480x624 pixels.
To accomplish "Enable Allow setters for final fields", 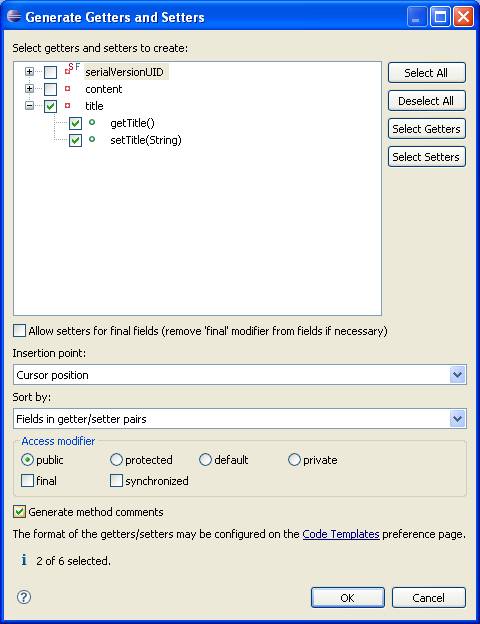I will click(x=19, y=331).
